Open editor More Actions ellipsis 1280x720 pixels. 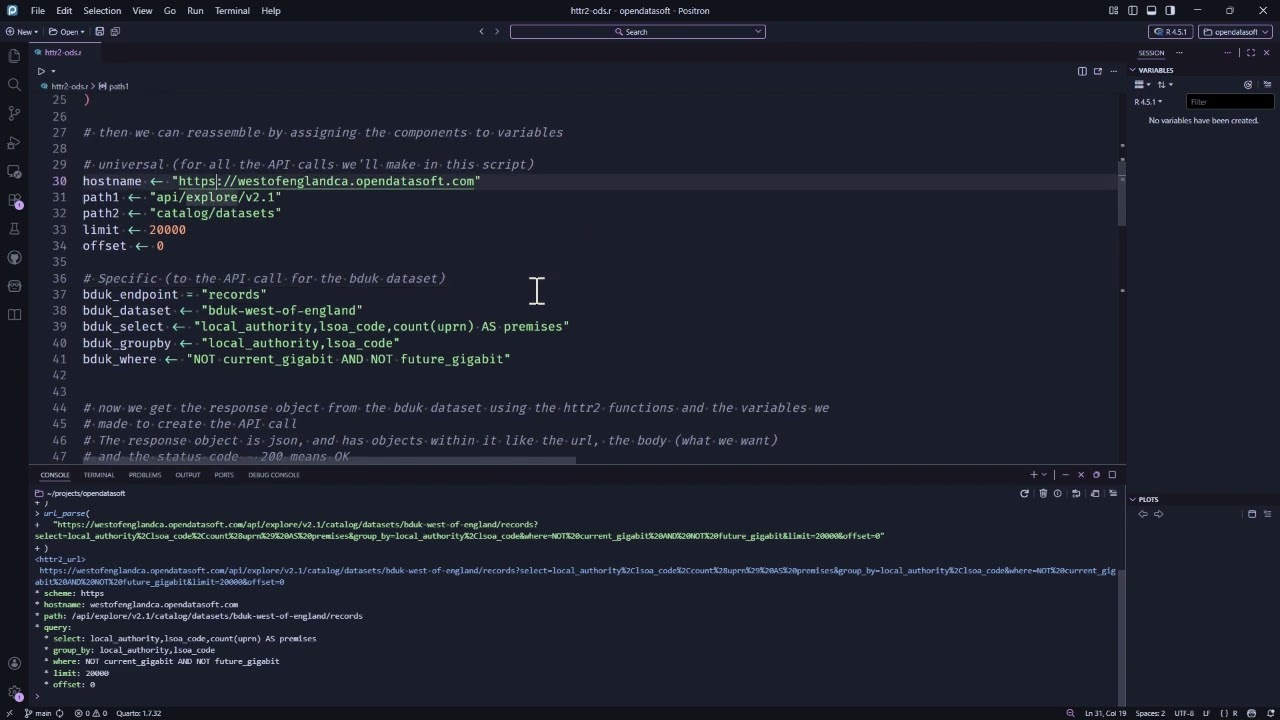tap(1113, 71)
